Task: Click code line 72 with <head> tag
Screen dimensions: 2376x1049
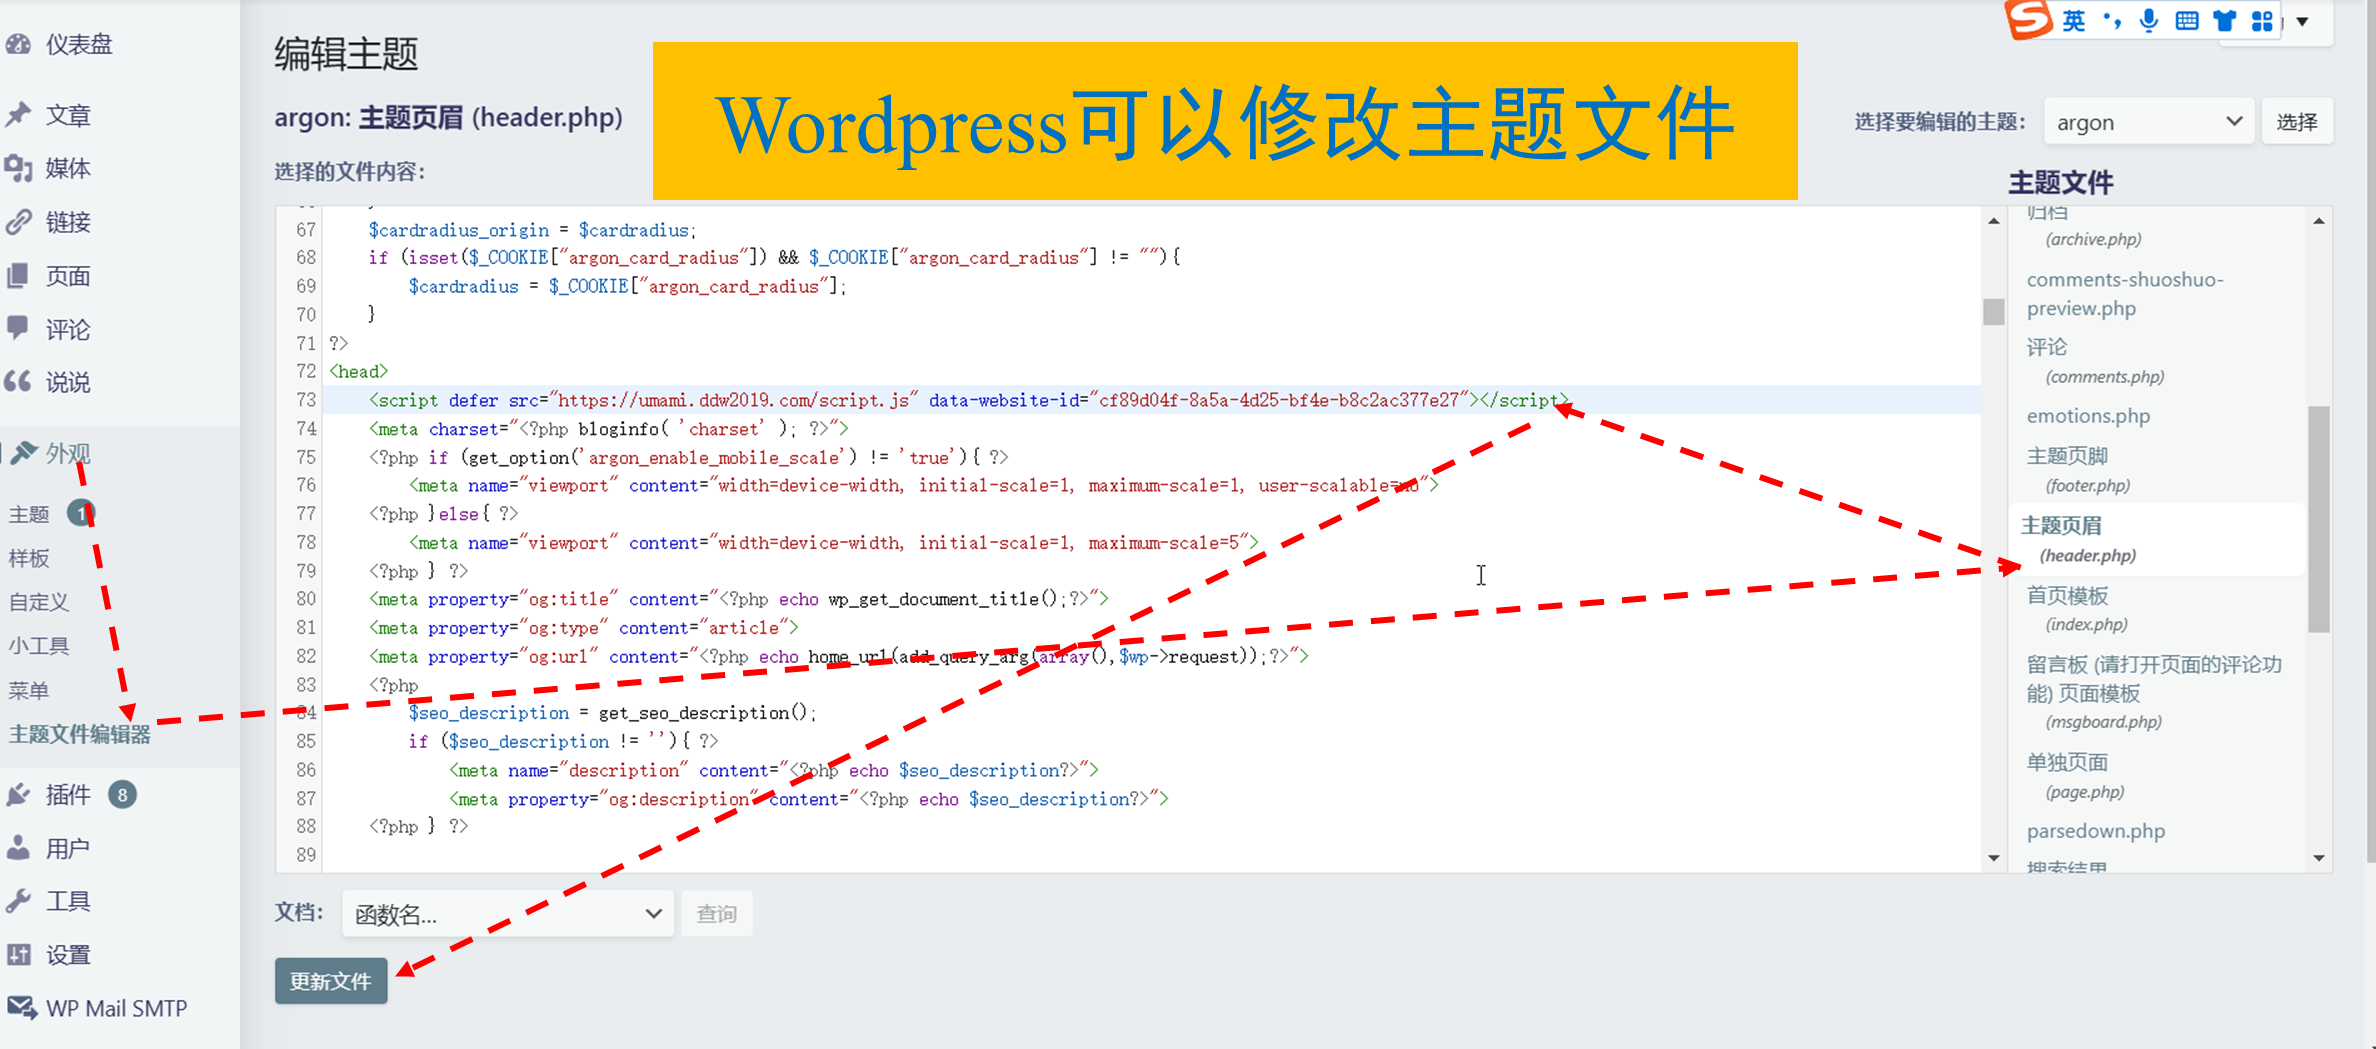Action: [x=358, y=371]
